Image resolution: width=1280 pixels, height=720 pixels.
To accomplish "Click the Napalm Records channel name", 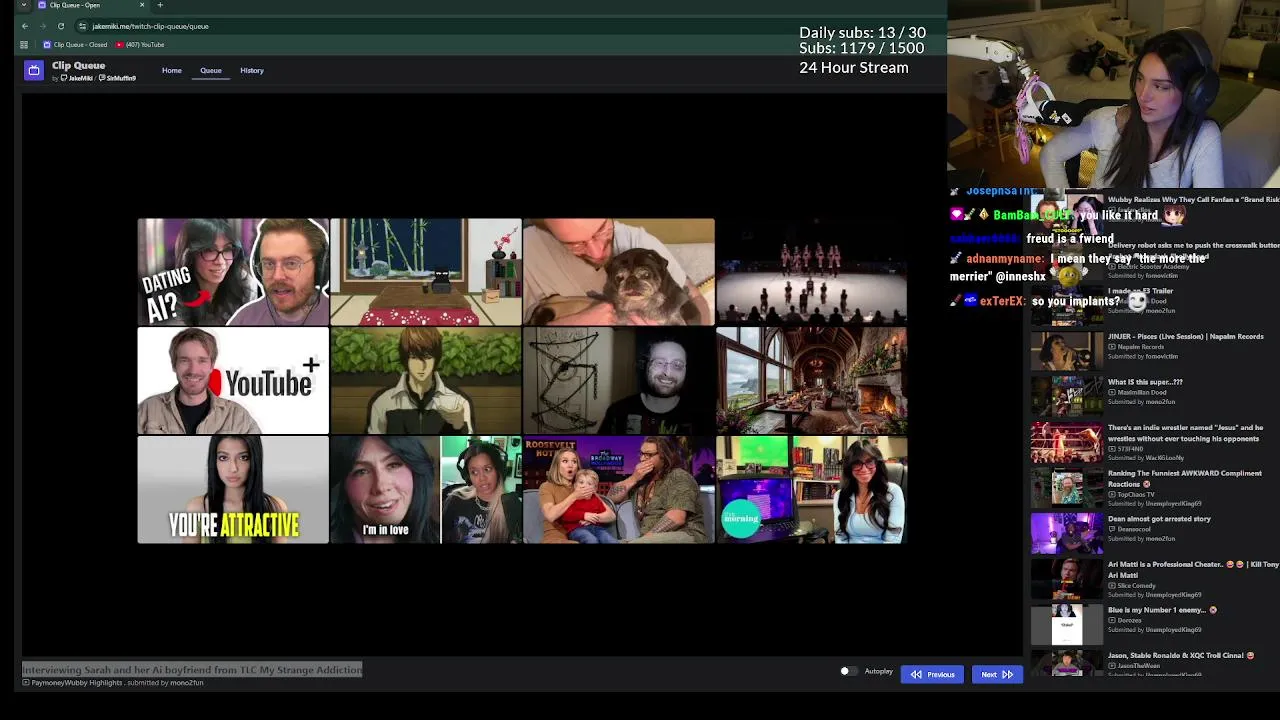I will [1141, 346].
